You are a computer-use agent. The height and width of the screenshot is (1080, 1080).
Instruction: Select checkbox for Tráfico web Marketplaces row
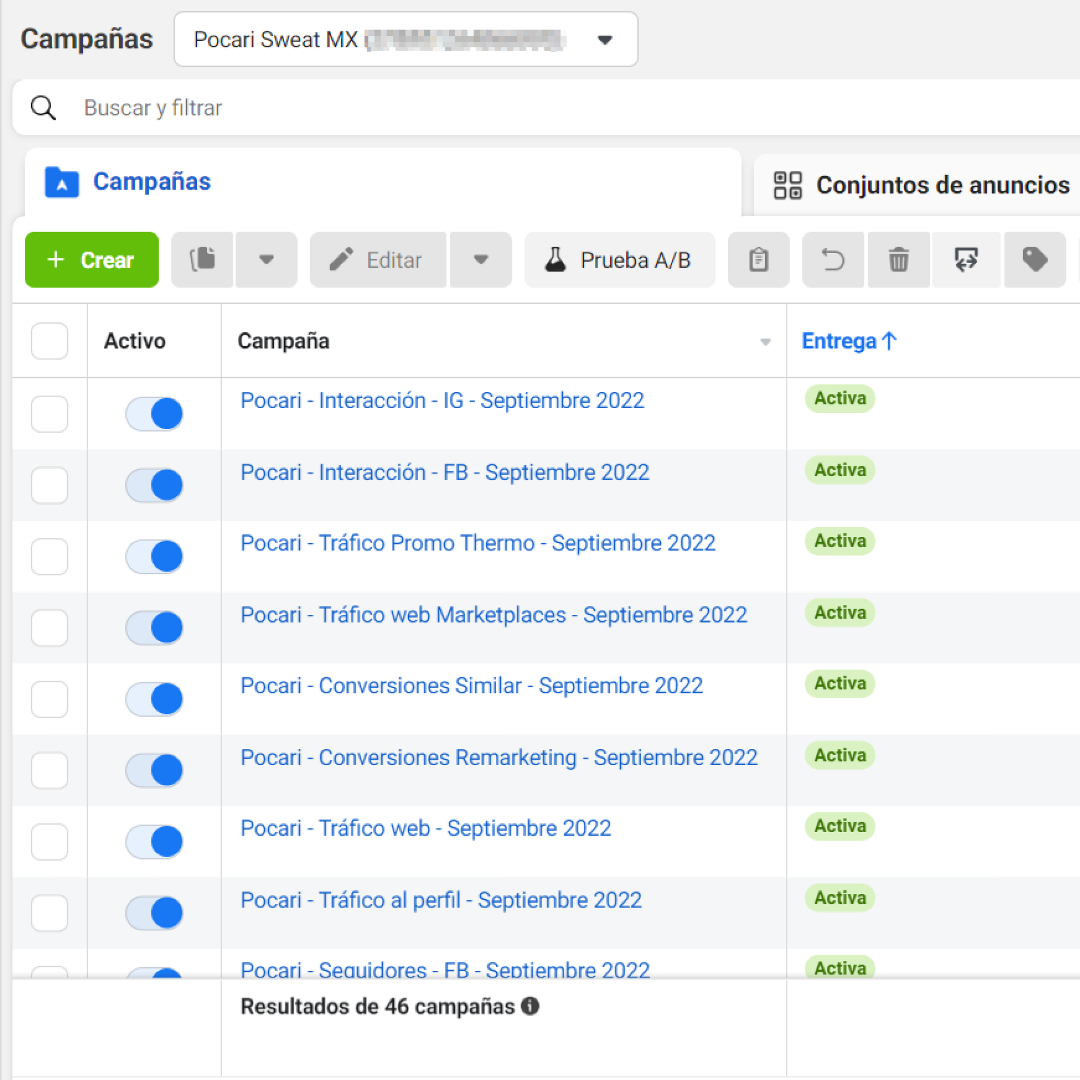pos(50,627)
